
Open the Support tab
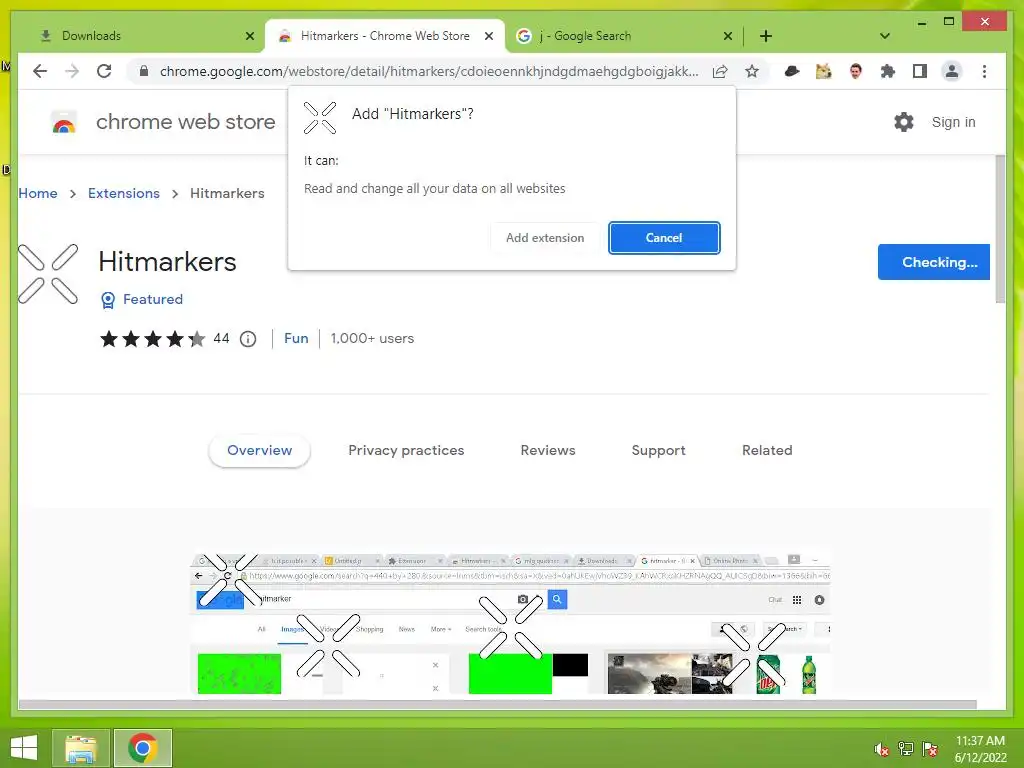point(658,451)
